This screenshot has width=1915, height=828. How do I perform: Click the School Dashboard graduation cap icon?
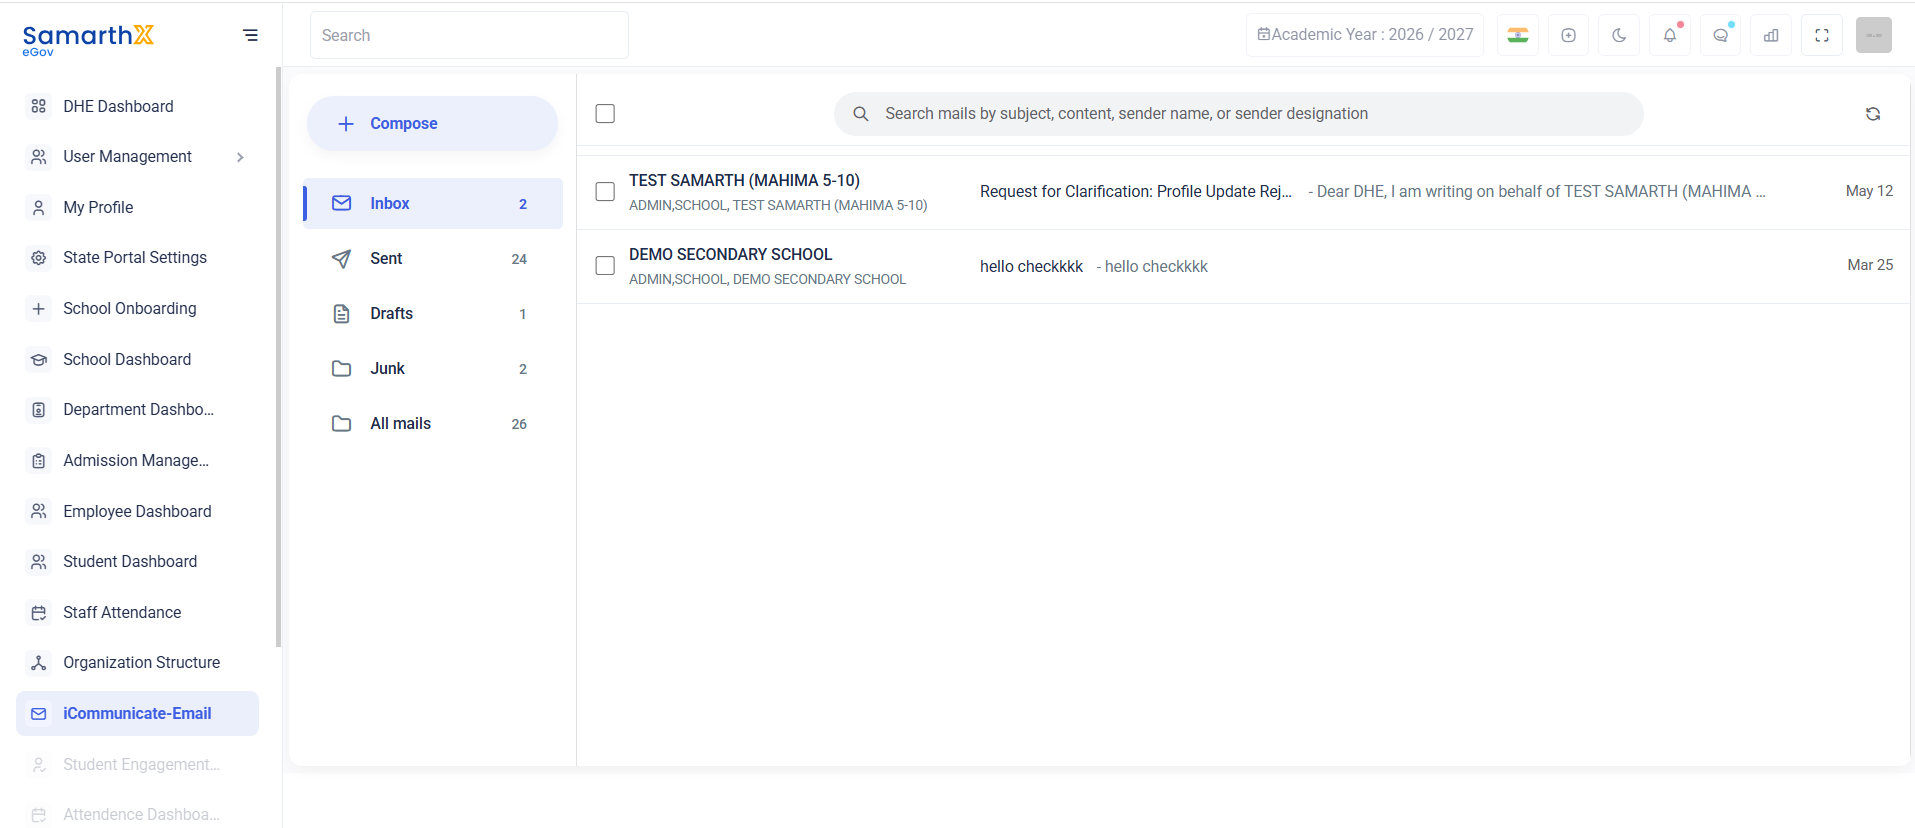click(x=39, y=359)
